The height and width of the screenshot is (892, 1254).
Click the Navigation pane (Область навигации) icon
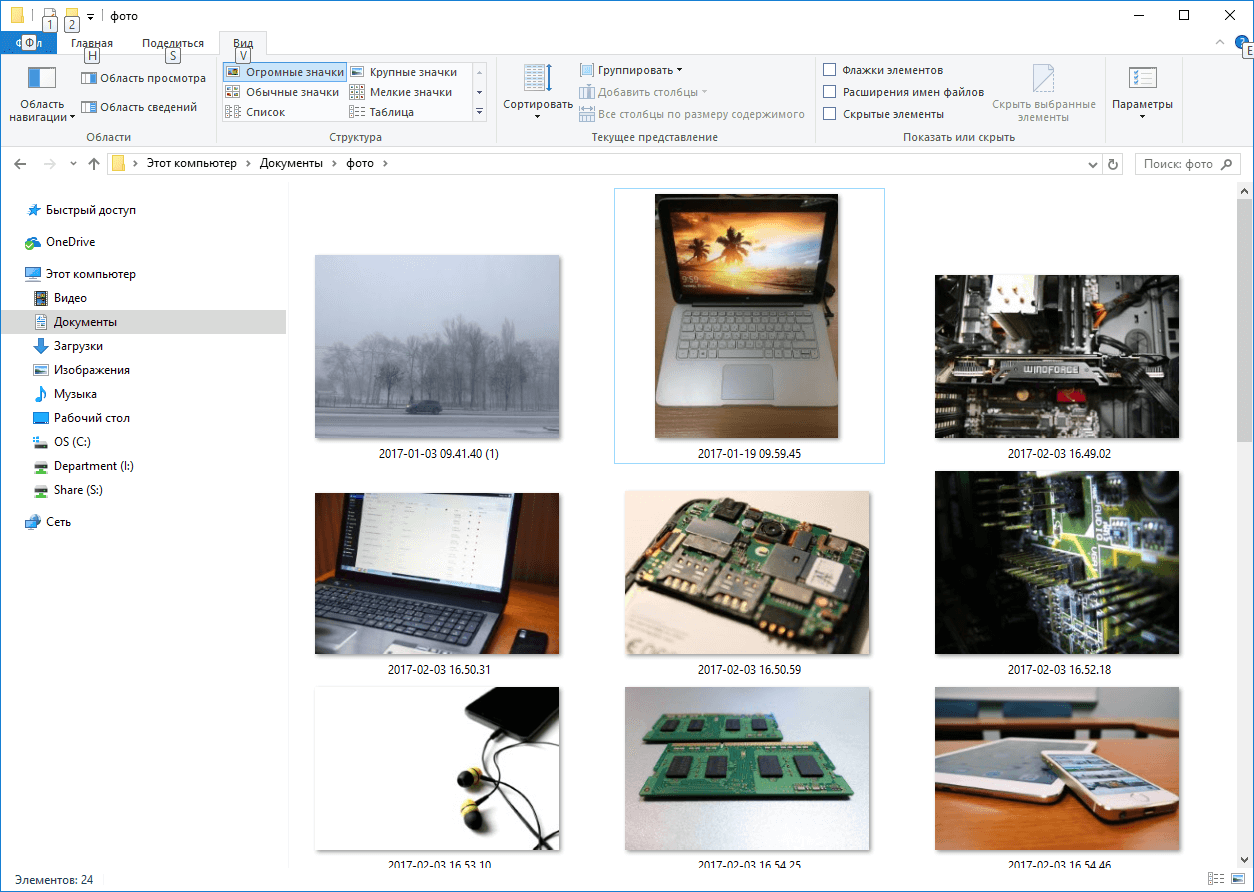point(42,79)
